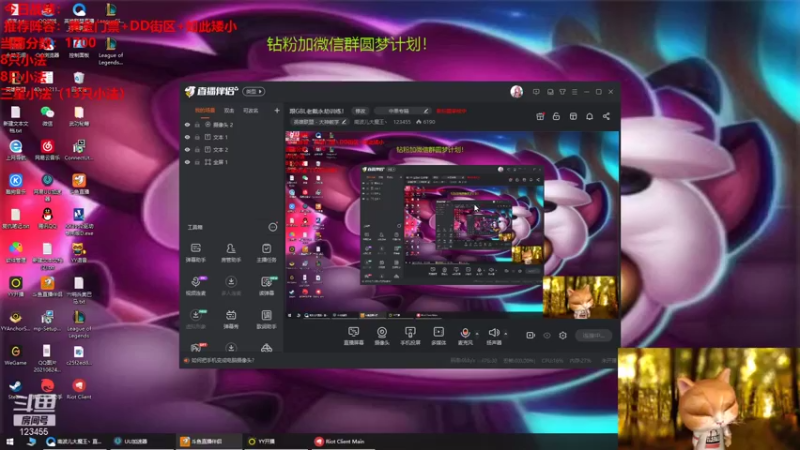The image size is (800, 450).
Task: Open the 微信 desktop icon
Action: point(47,116)
